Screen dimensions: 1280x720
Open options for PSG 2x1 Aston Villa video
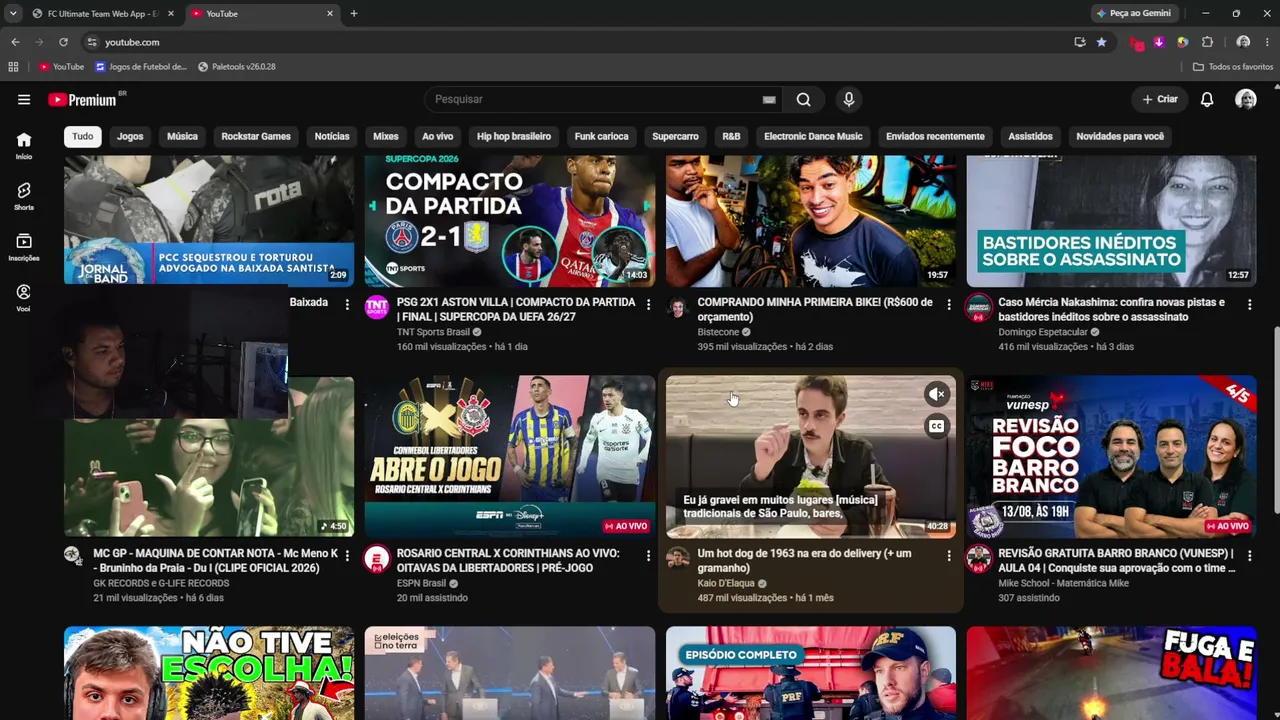tap(648, 303)
